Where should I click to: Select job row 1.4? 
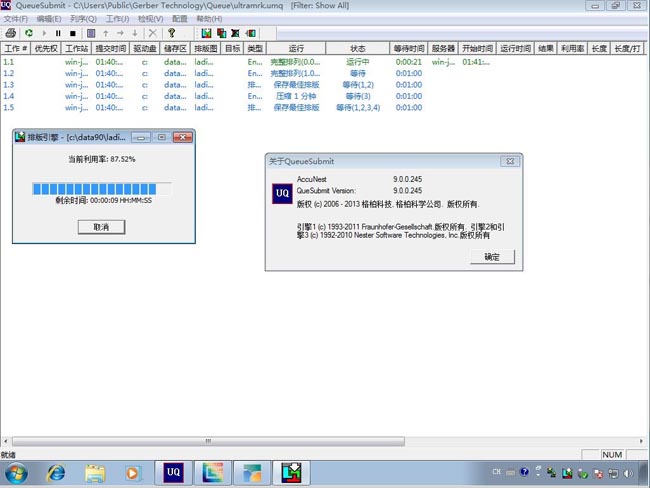(x=323, y=96)
